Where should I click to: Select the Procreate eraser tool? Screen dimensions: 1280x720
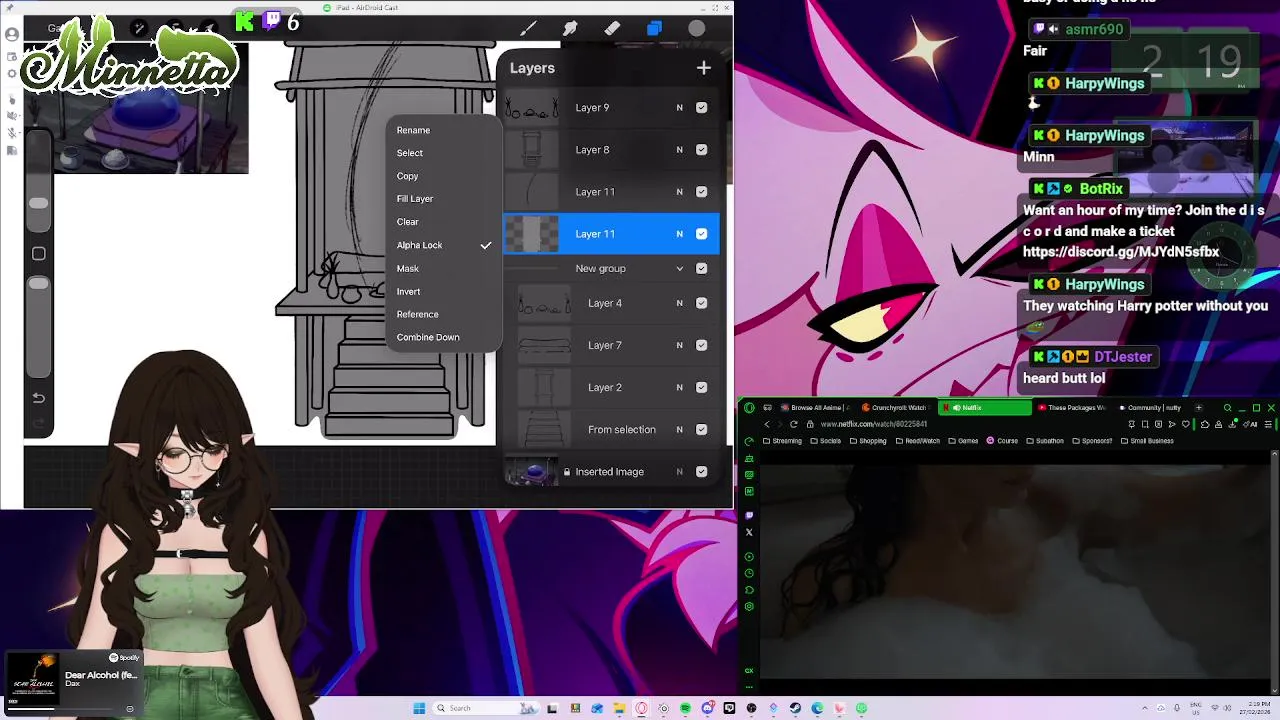click(612, 28)
